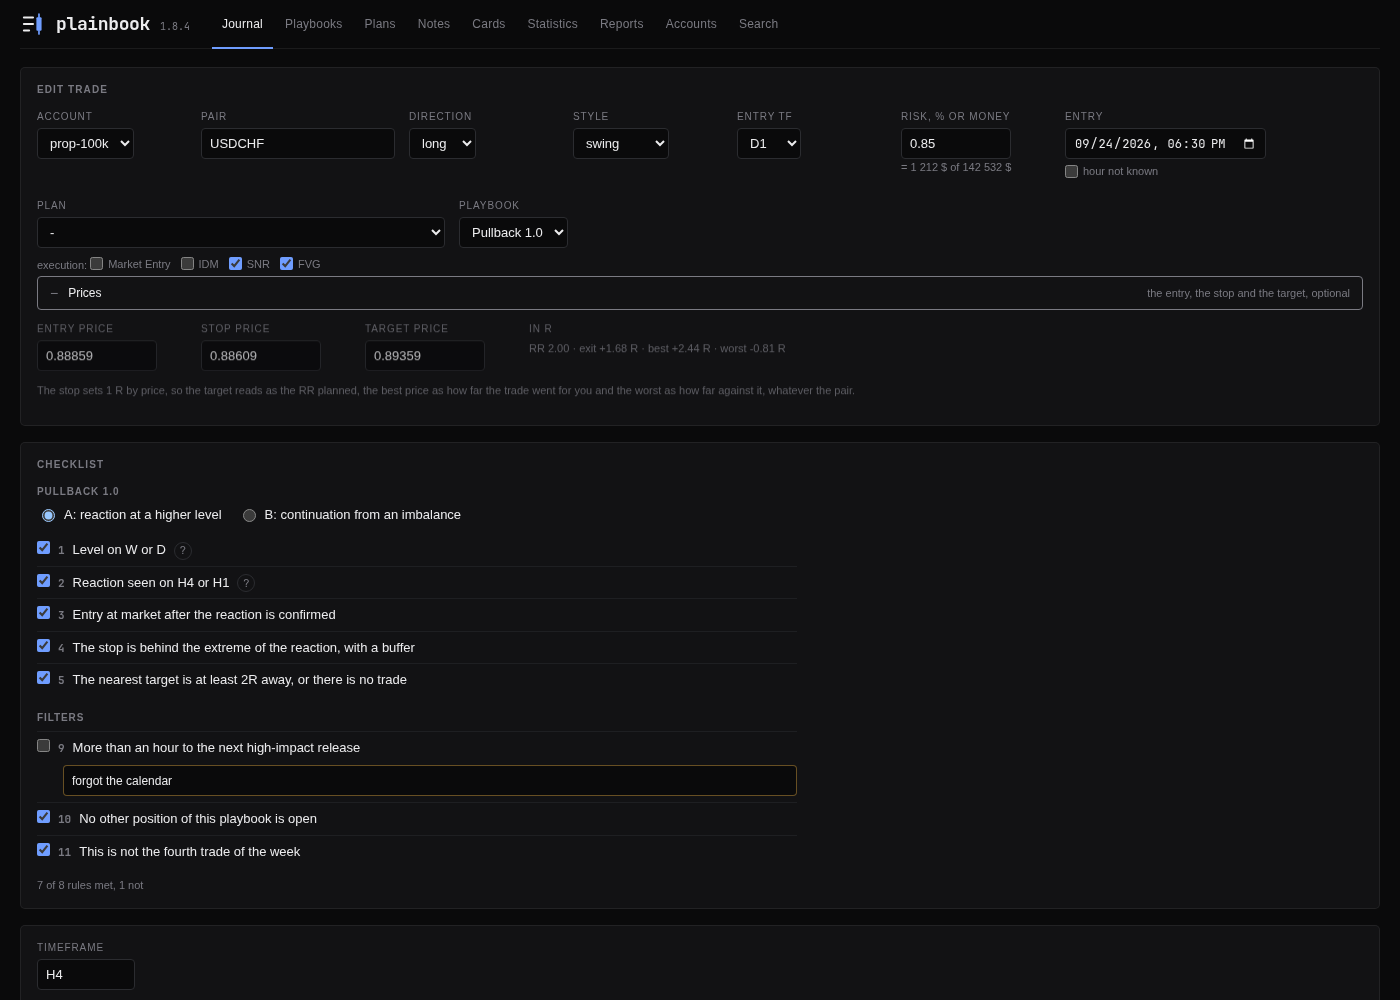
Task: Uncheck the SNR execution checkbox
Action: pyautogui.click(x=235, y=264)
